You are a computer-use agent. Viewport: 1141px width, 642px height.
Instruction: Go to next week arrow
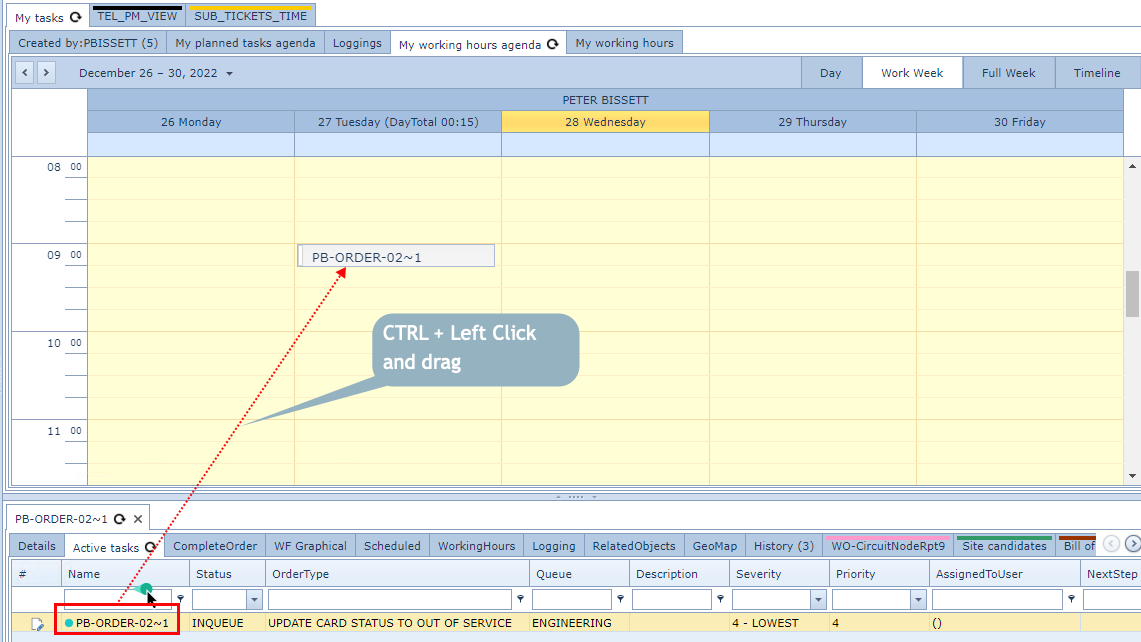[x=46, y=73]
